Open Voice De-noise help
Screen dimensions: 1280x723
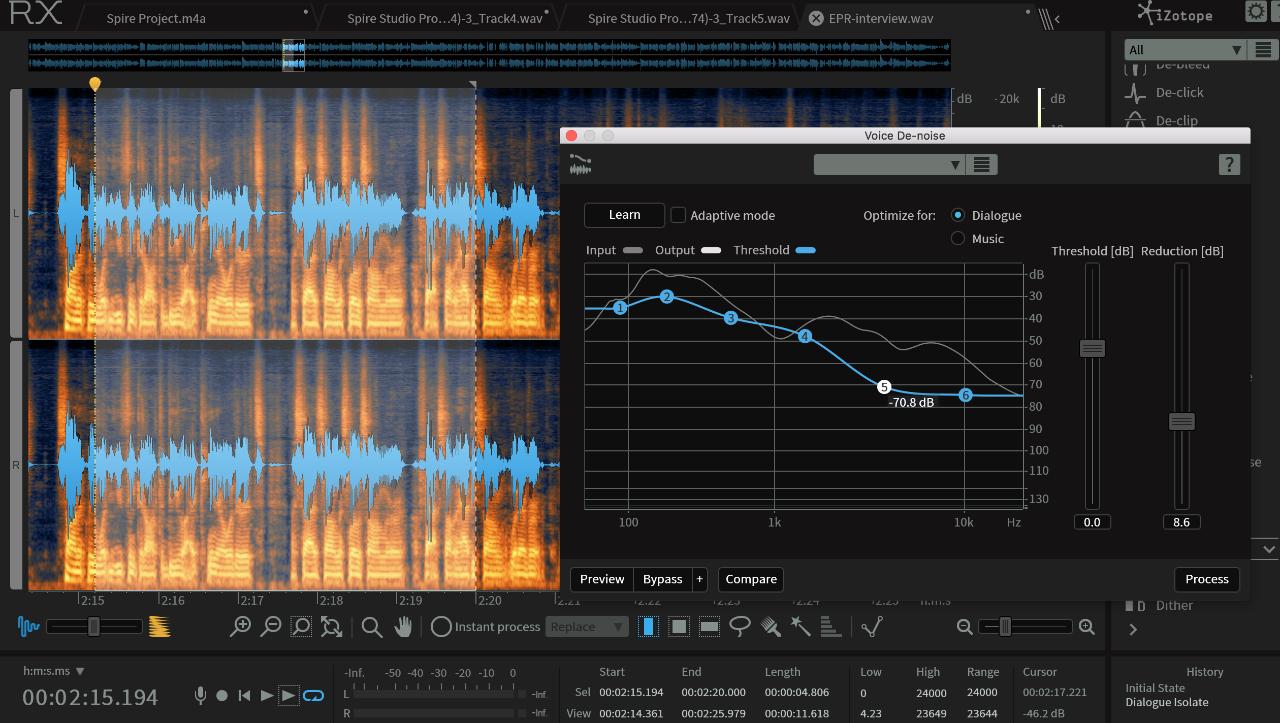[1229, 165]
